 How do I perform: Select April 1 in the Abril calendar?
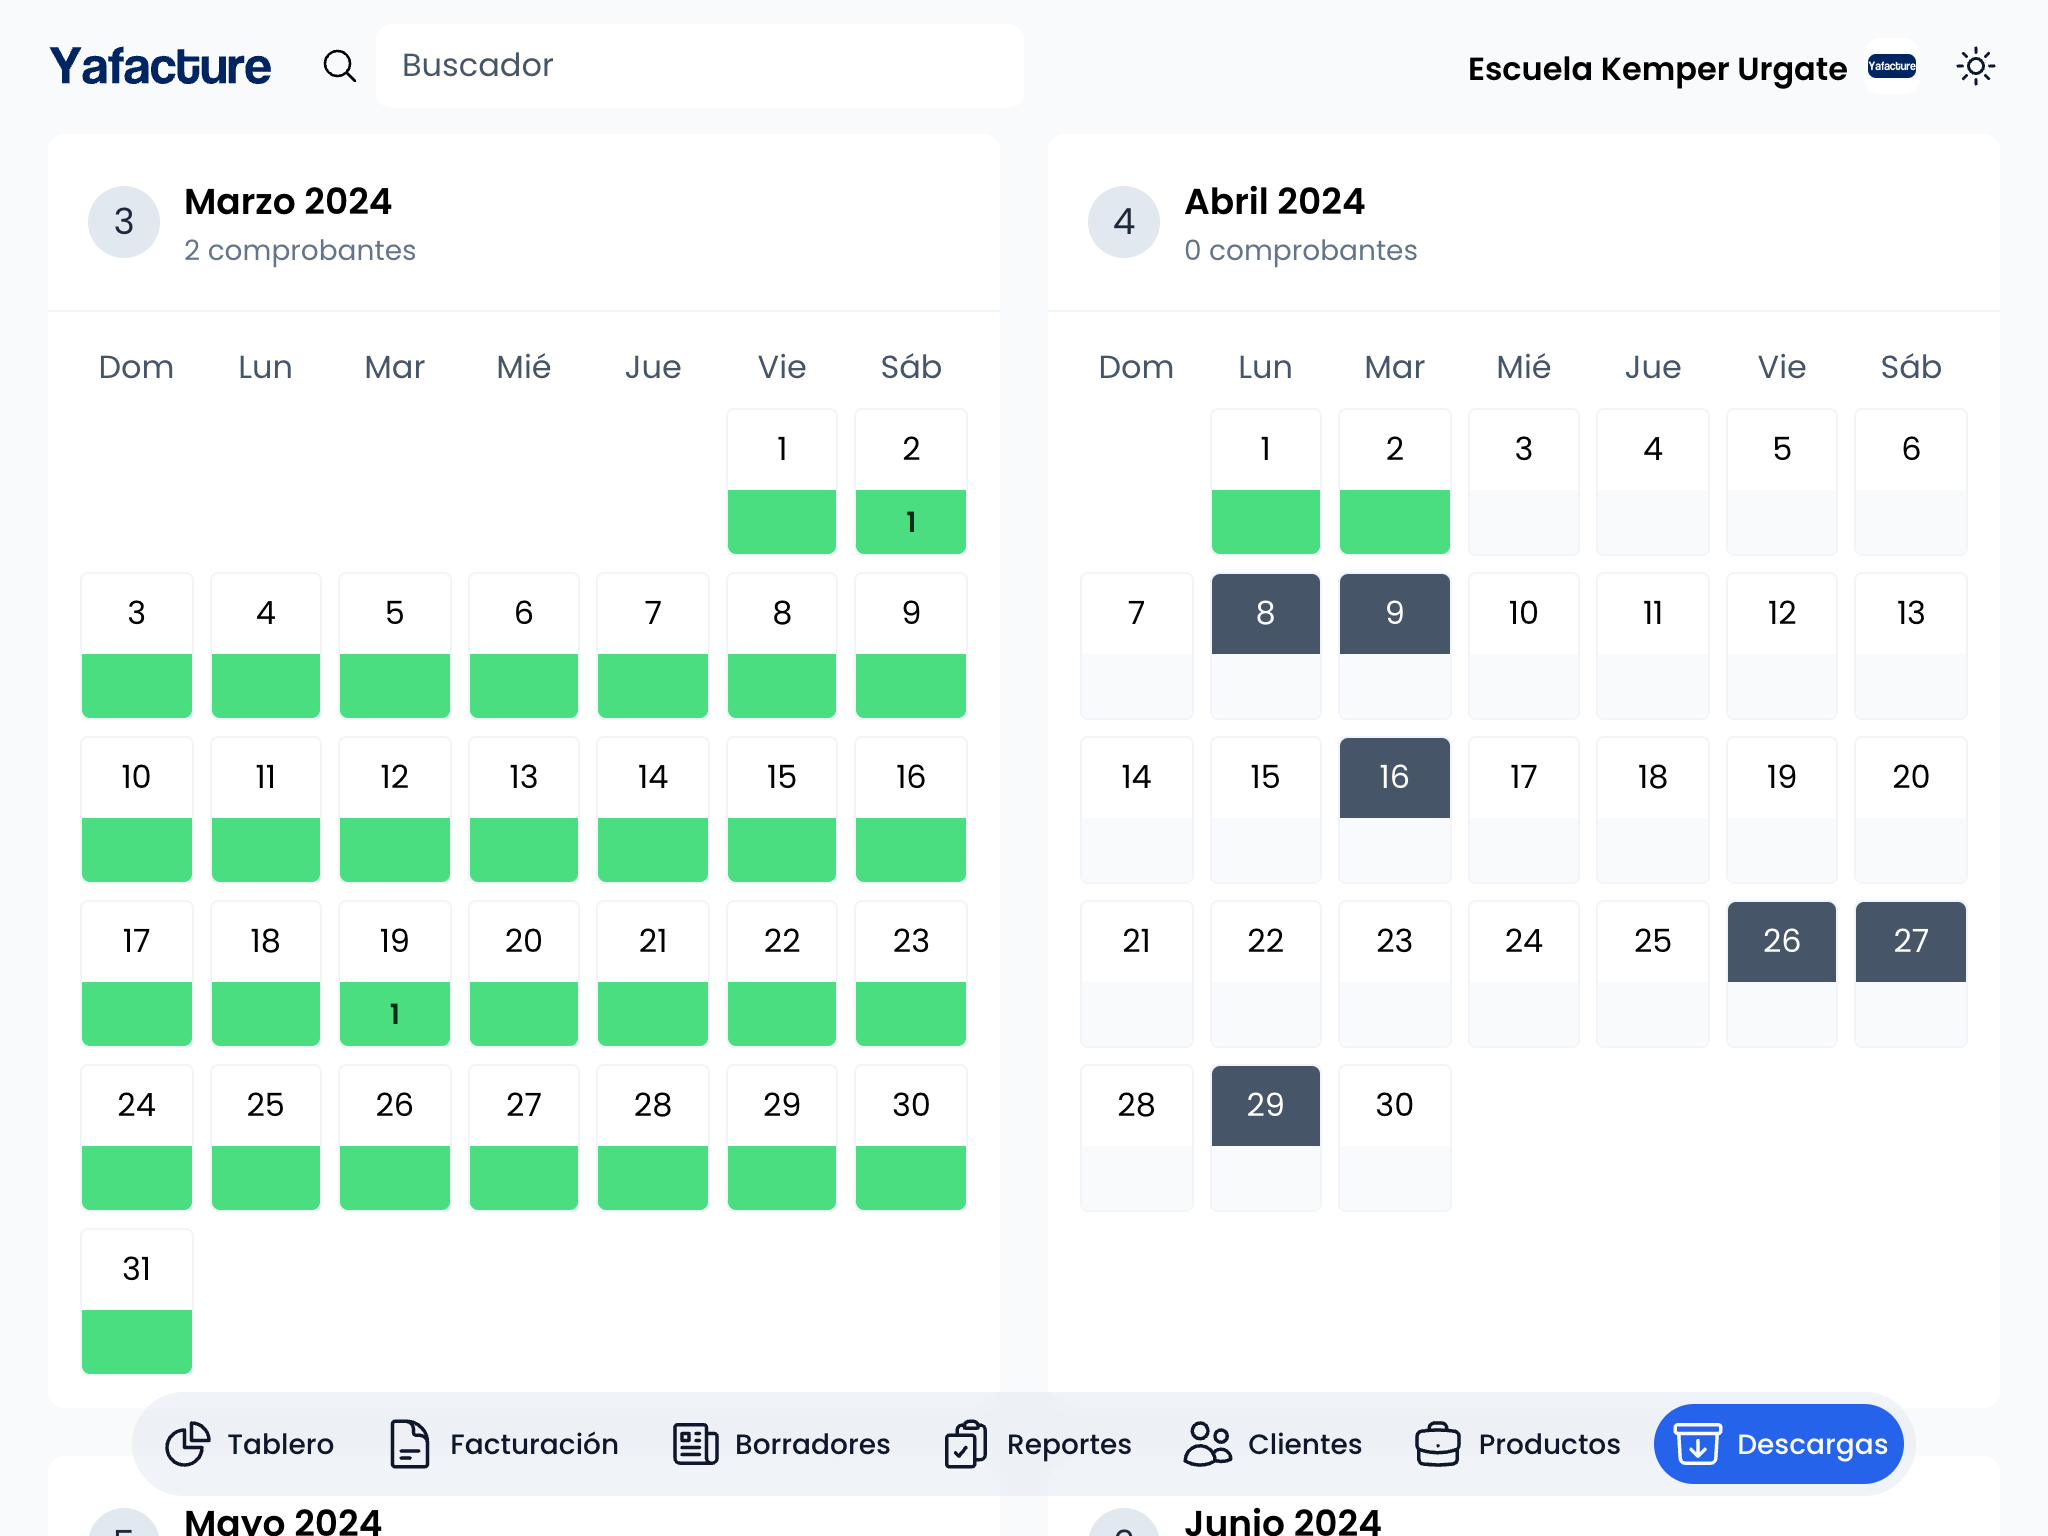pyautogui.click(x=1266, y=481)
